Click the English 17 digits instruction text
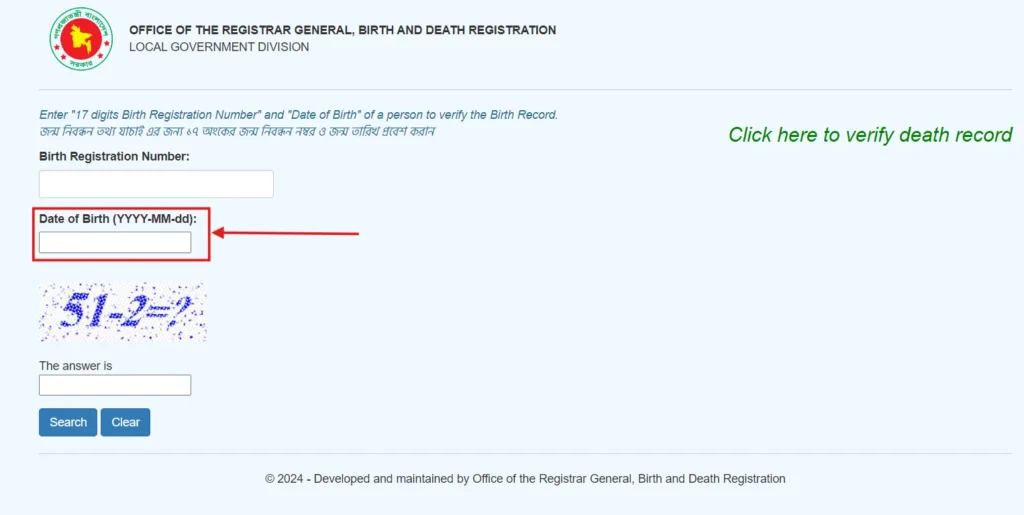 (298, 115)
